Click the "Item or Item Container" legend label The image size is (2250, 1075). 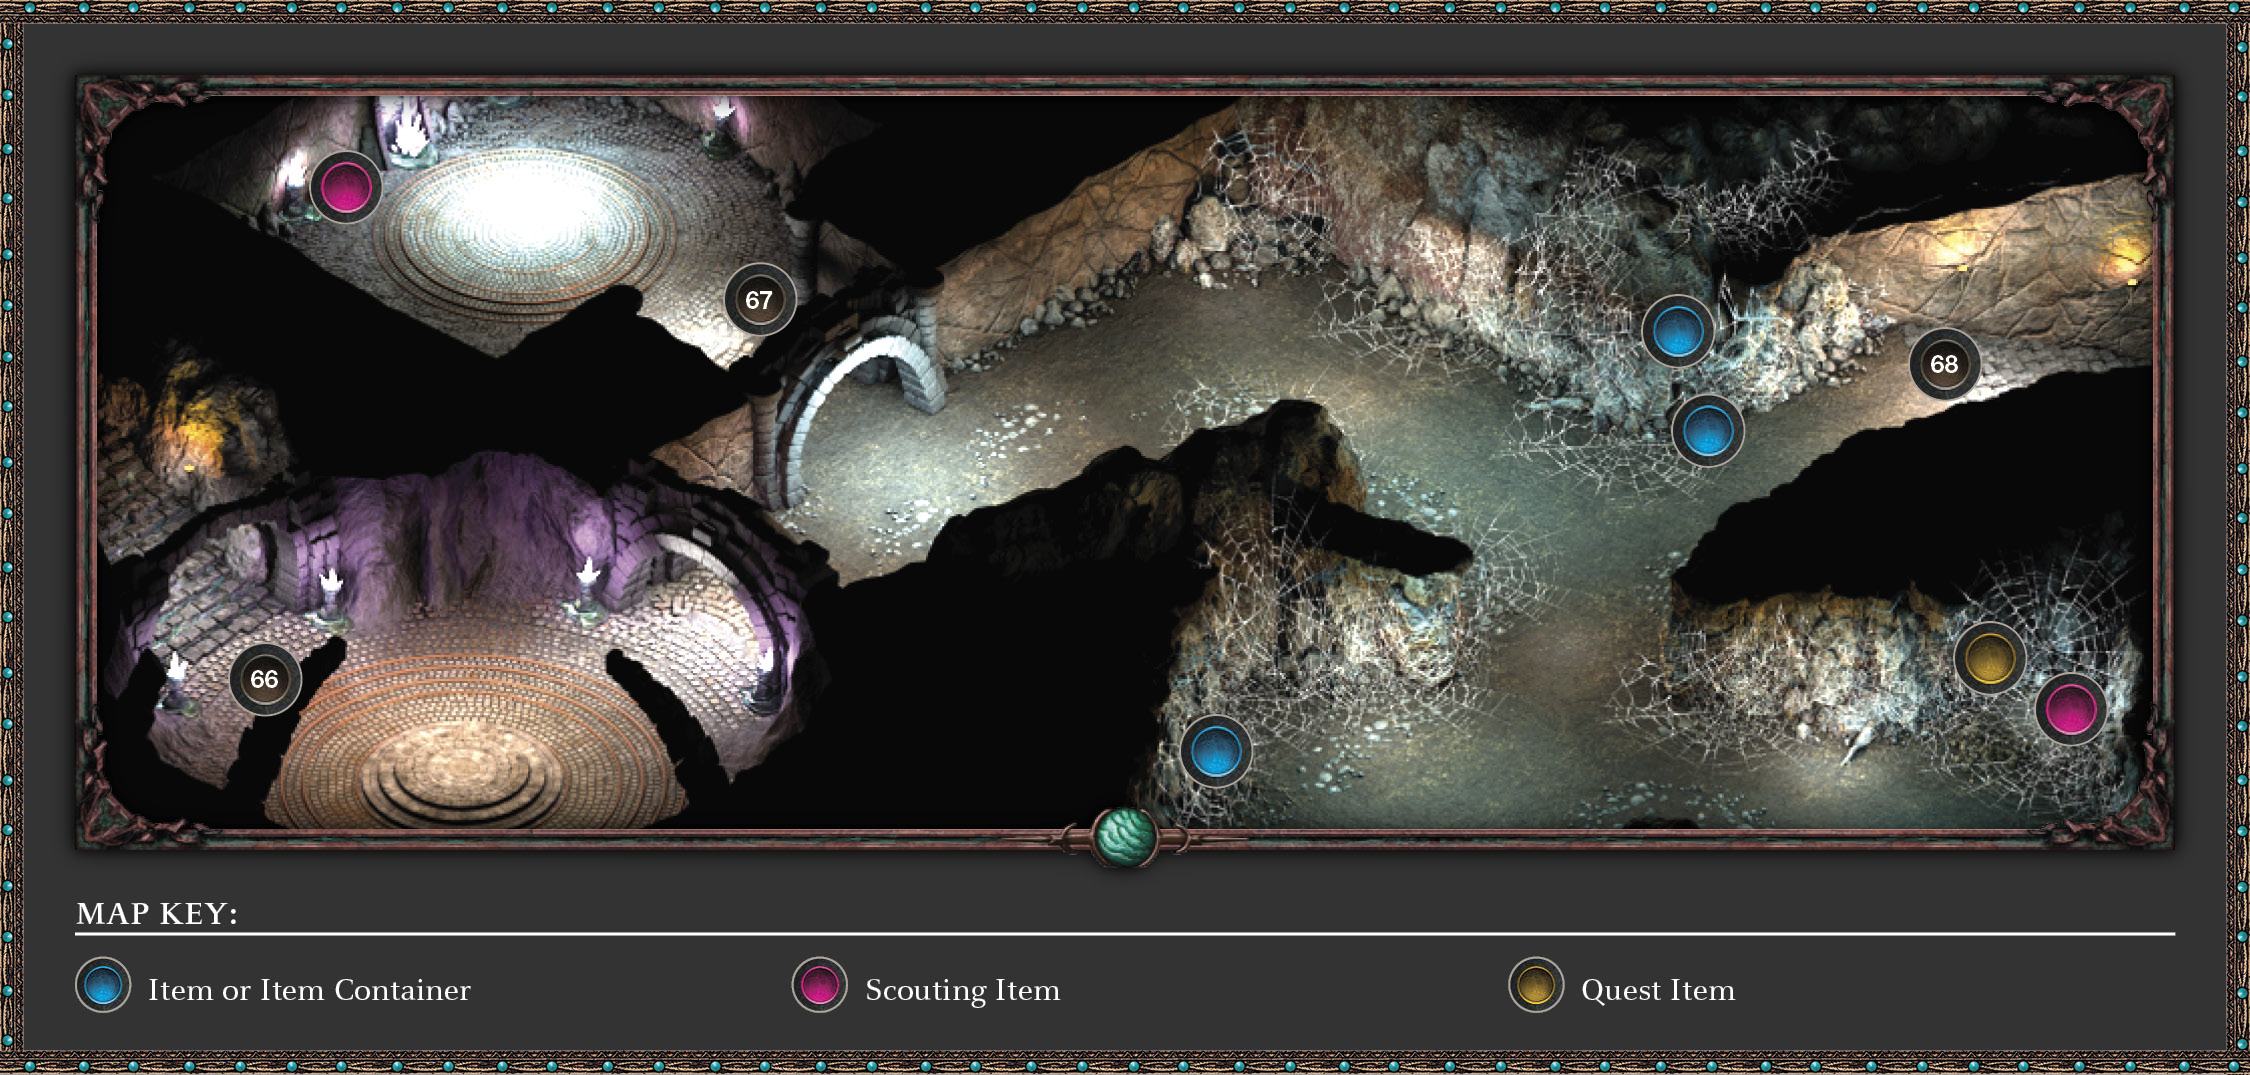(309, 990)
